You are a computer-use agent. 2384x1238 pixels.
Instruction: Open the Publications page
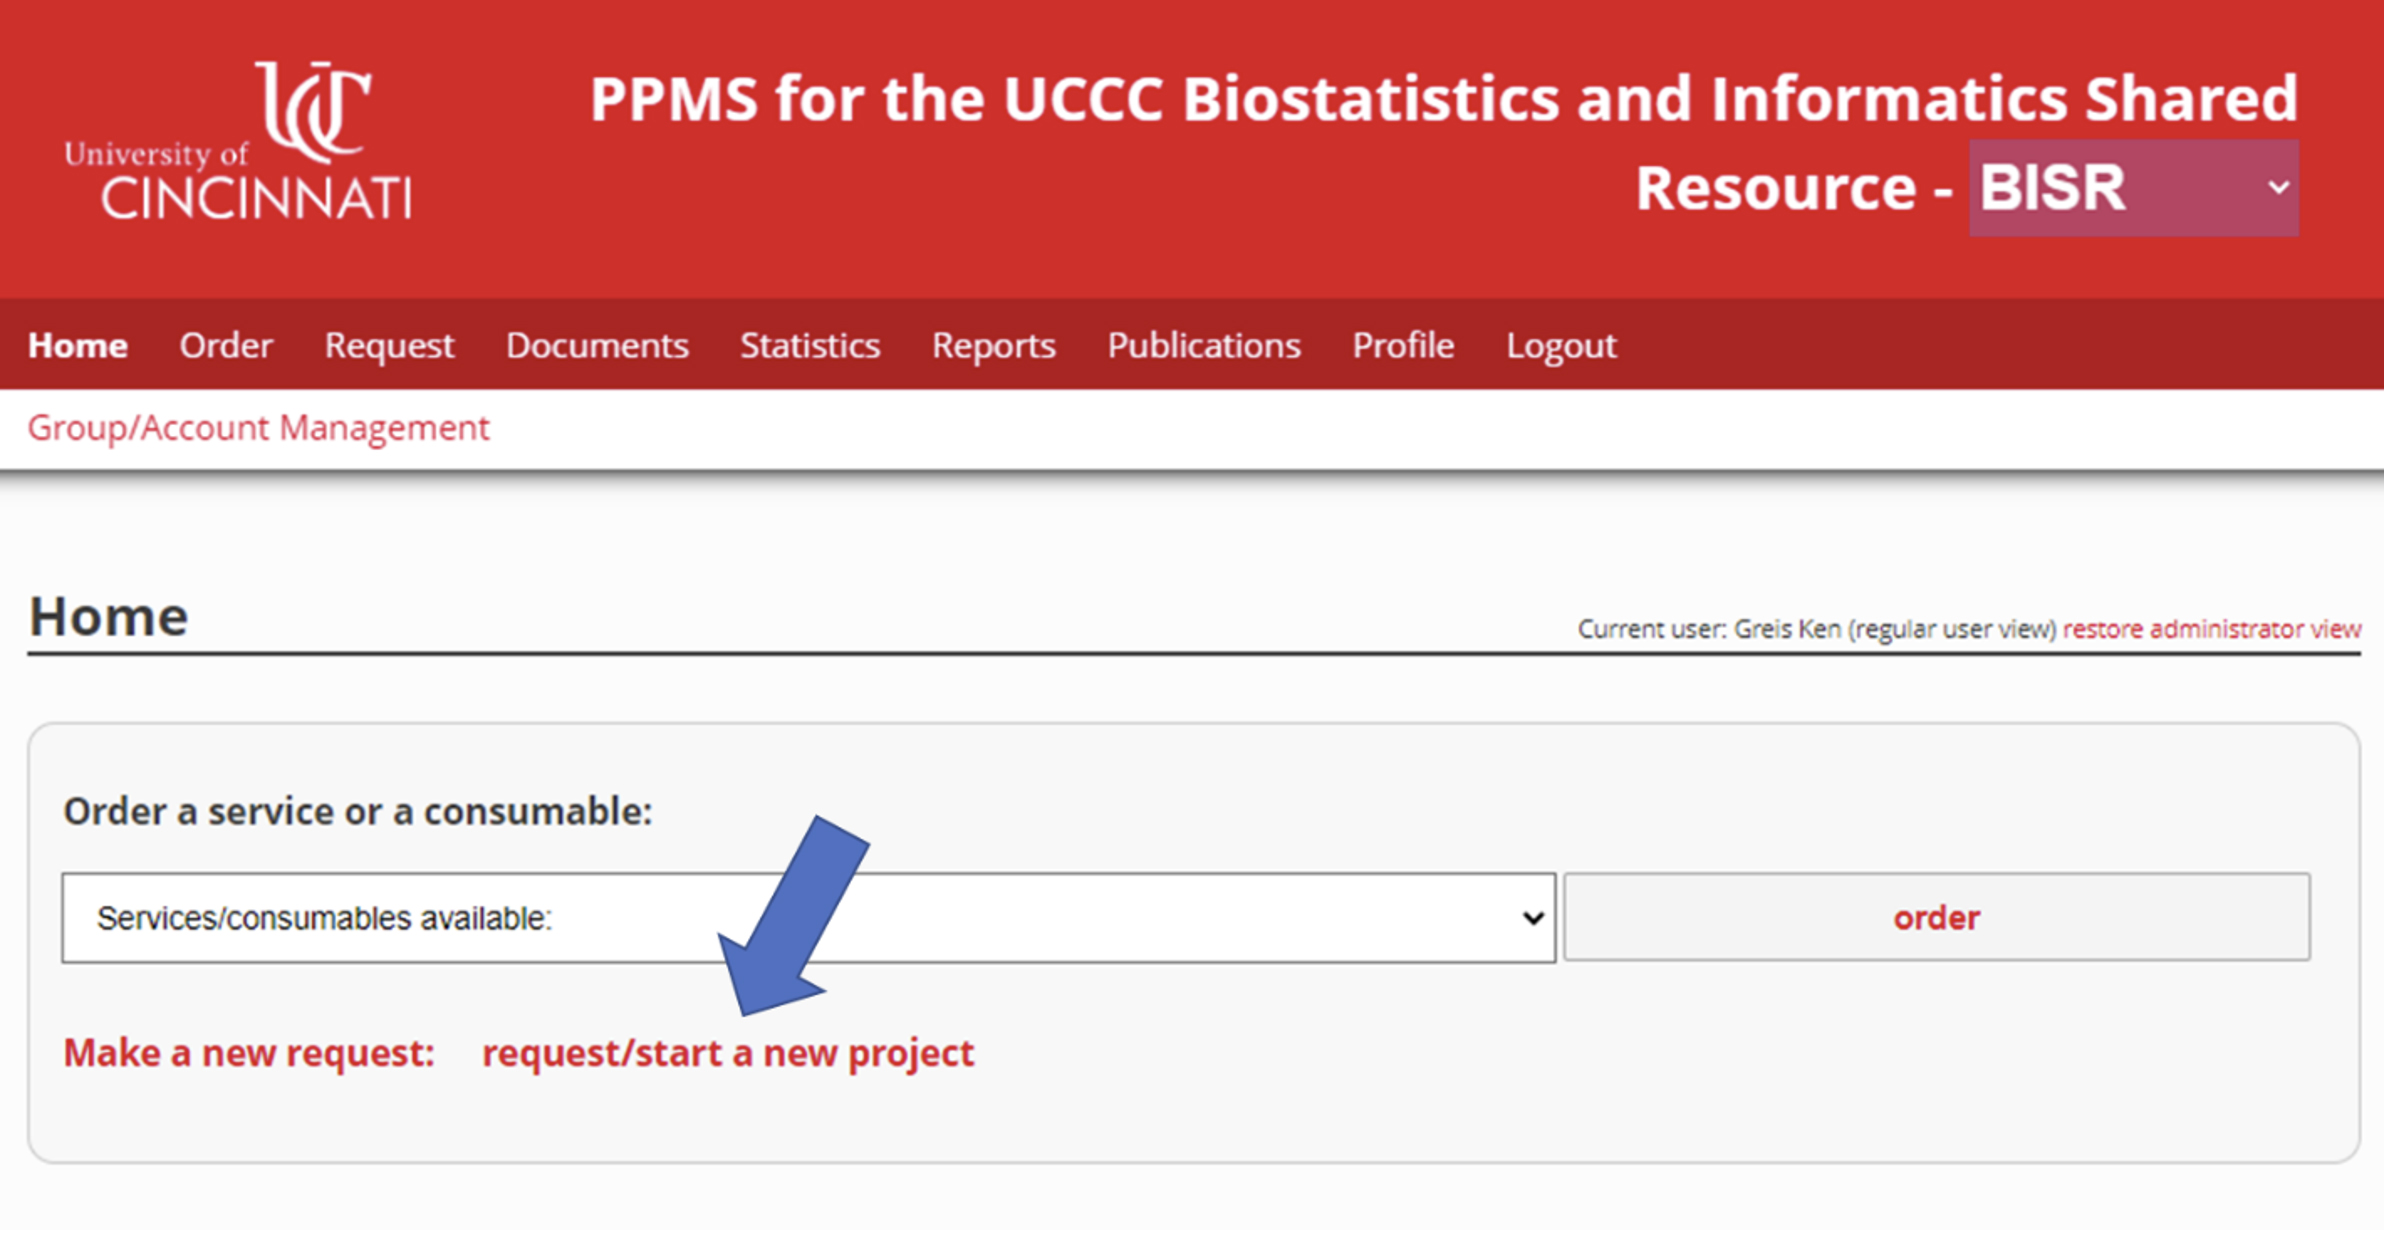[1204, 345]
